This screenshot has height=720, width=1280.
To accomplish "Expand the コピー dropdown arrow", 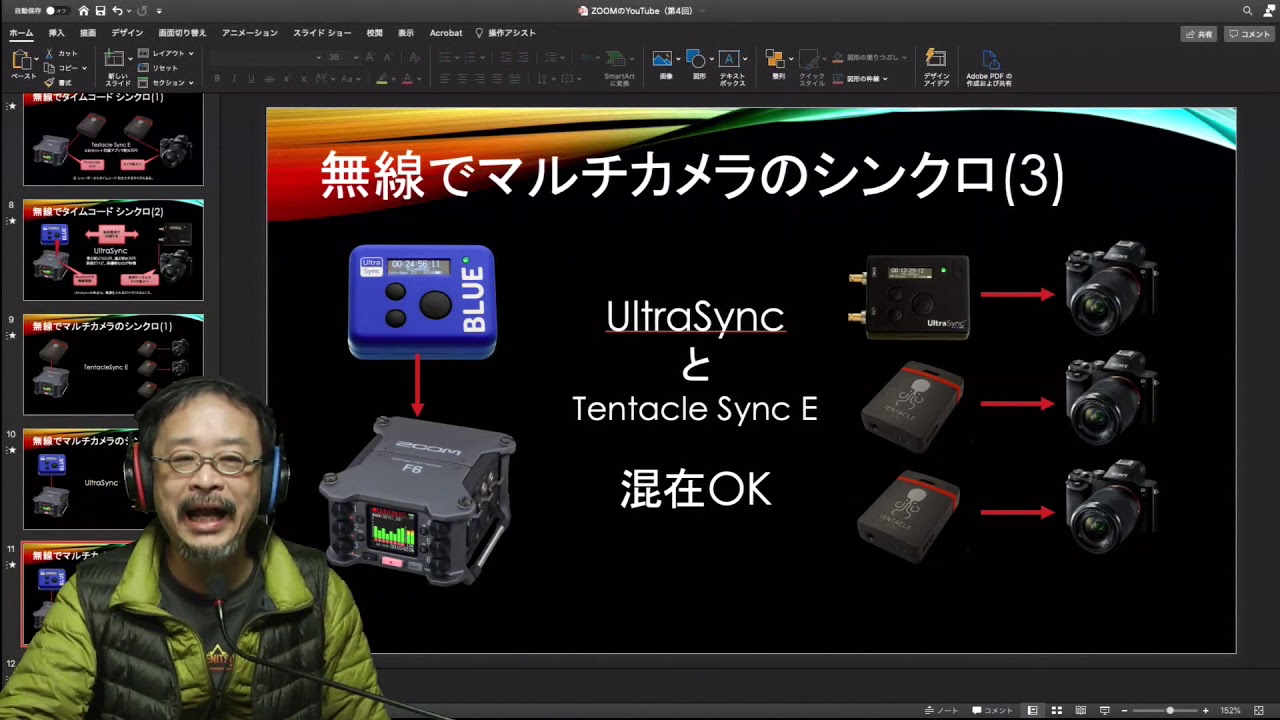I will click(x=84, y=68).
